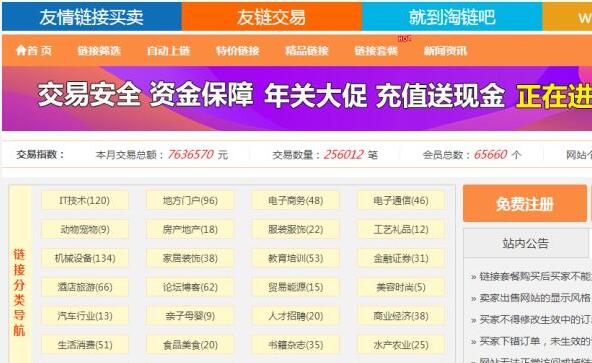
Task: Select 教育培训(53) category
Action: (296, 258)
